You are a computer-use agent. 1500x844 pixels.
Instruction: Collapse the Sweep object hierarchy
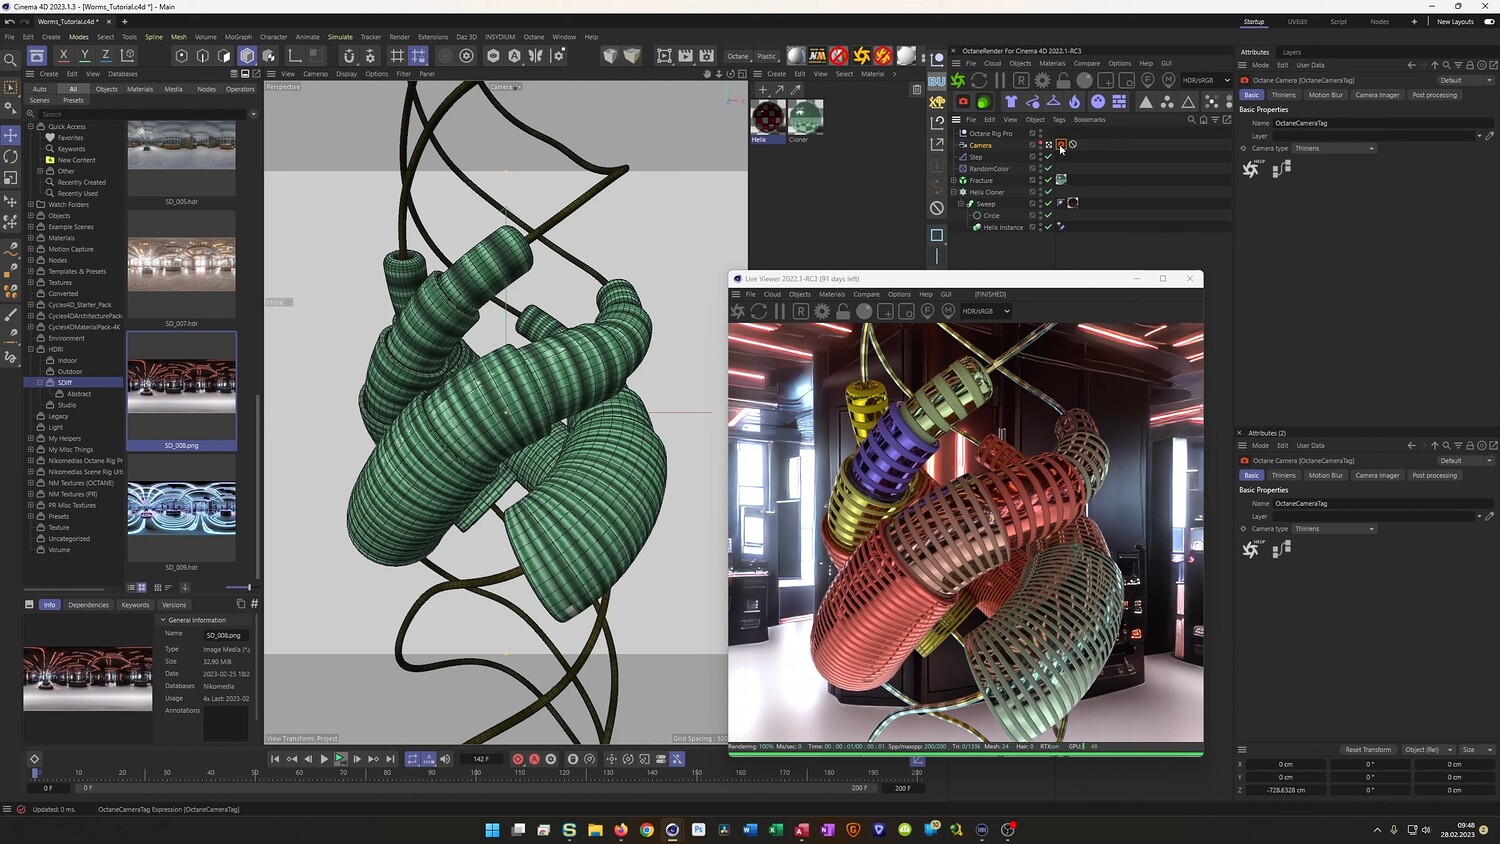tap(961, 204)
